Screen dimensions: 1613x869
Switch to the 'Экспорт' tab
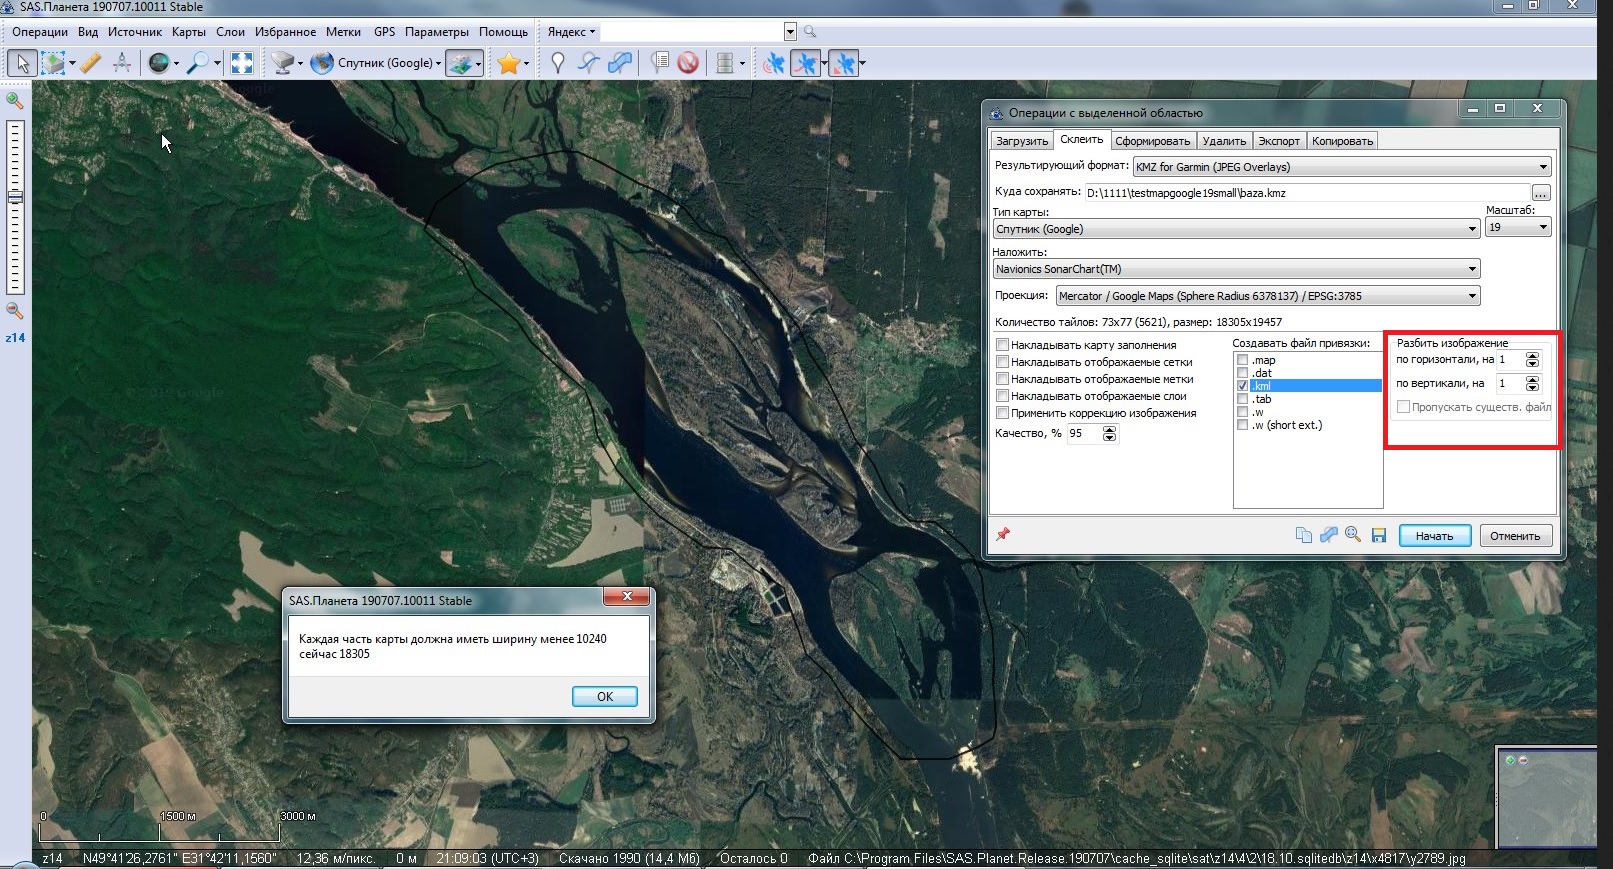point(1278,141)
